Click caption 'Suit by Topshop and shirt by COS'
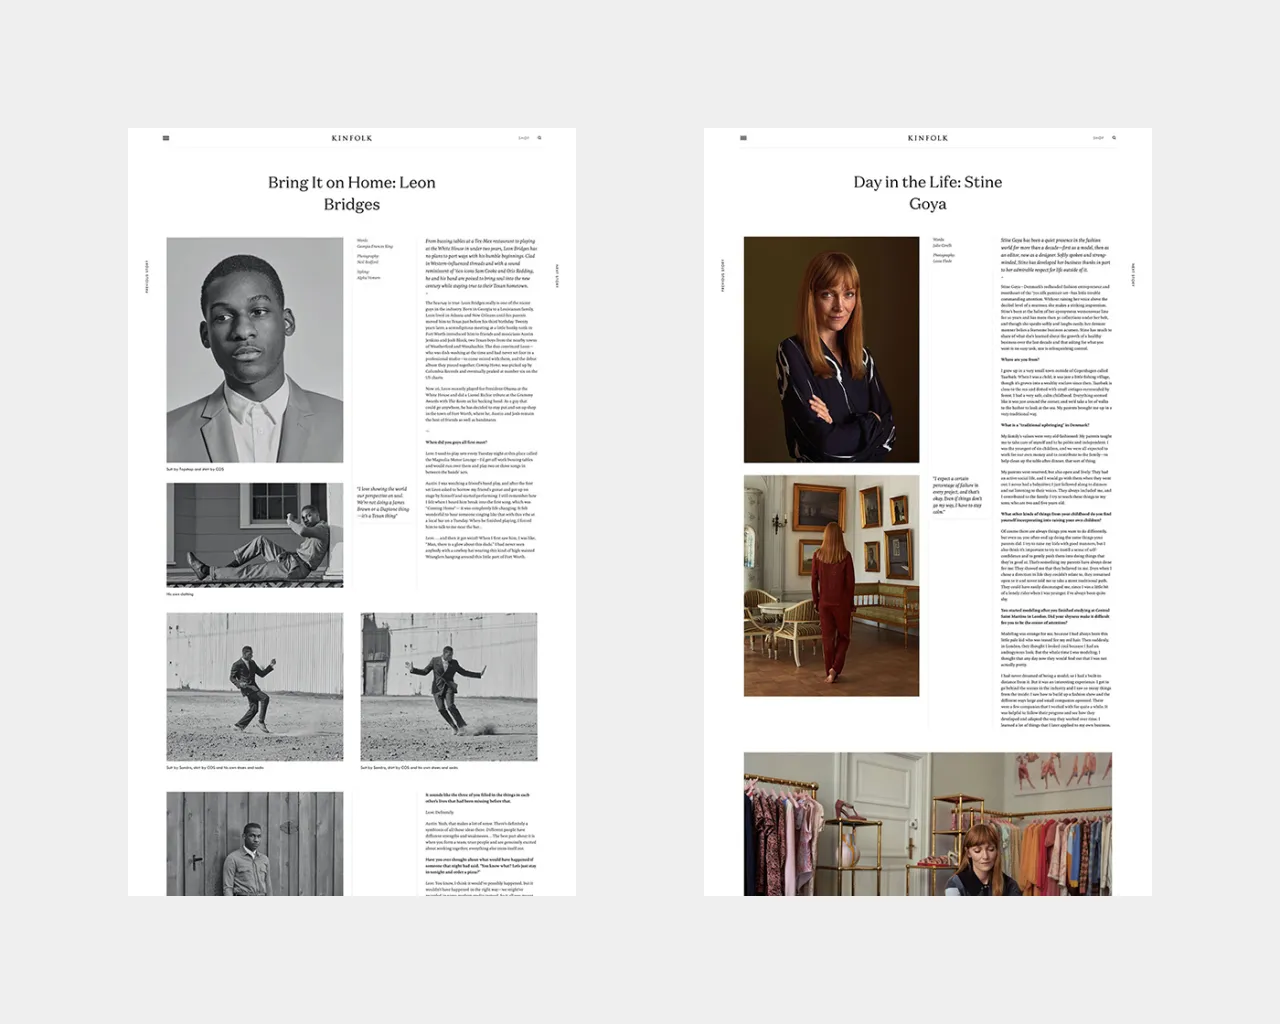The image size is (1280, 1024). (x=195, y=469)
